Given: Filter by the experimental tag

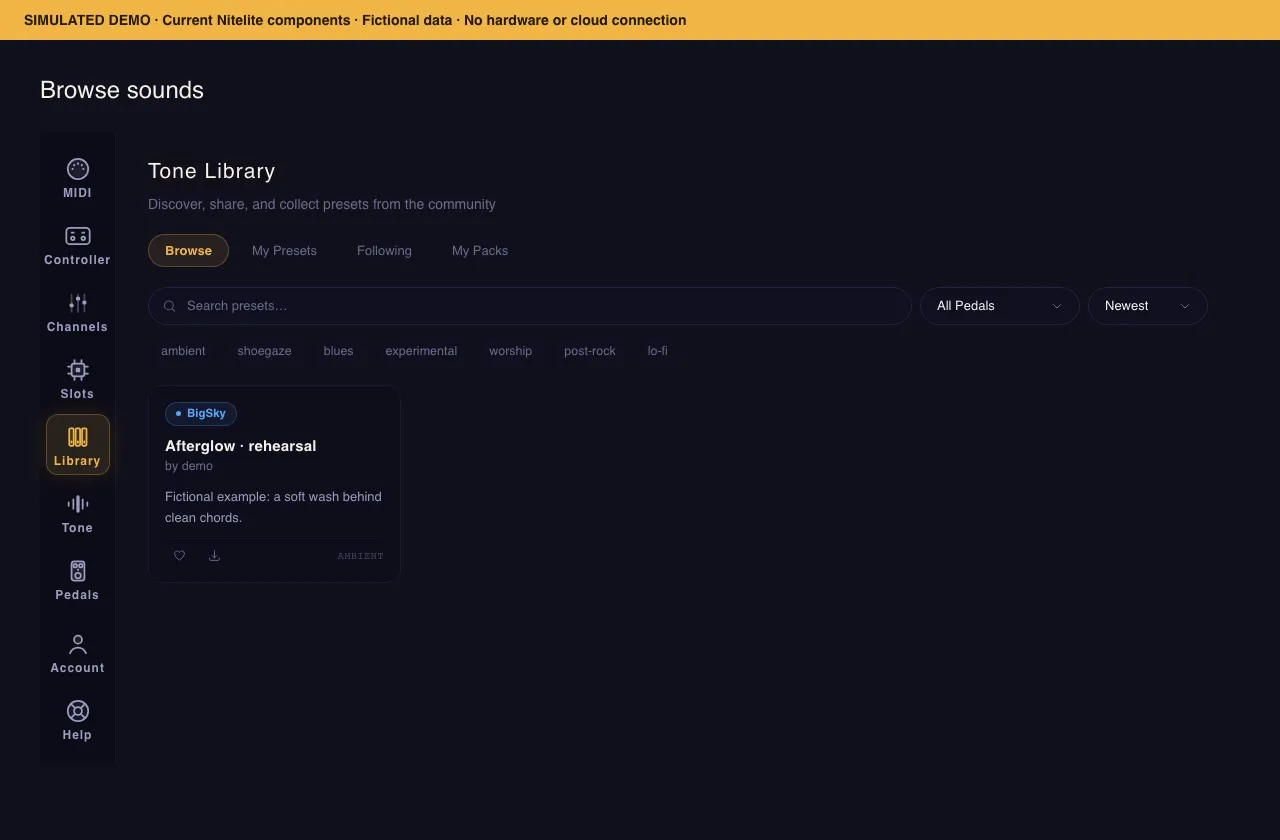Looking at the screenshot, I should 421,351.
